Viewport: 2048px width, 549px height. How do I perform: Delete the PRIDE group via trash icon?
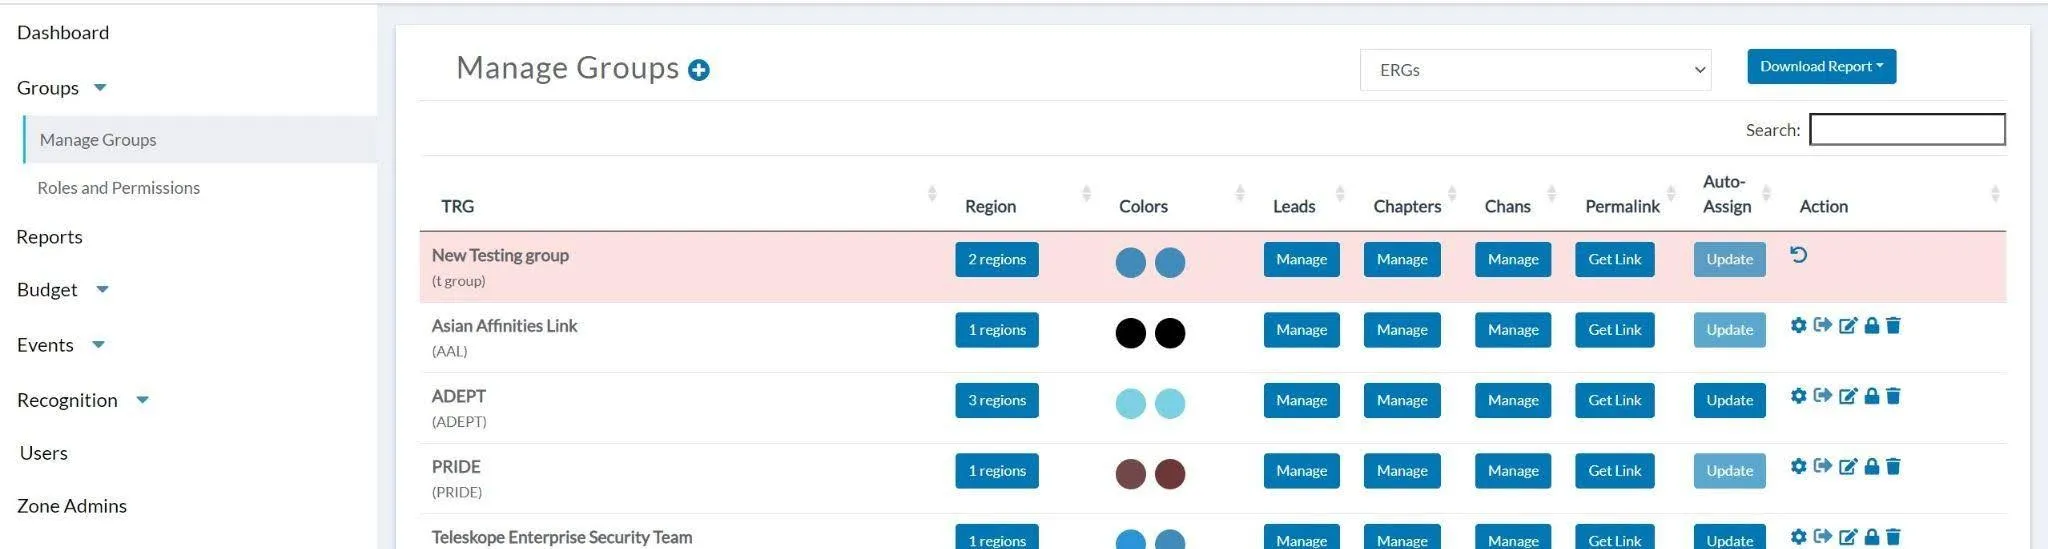point(1893,466)
